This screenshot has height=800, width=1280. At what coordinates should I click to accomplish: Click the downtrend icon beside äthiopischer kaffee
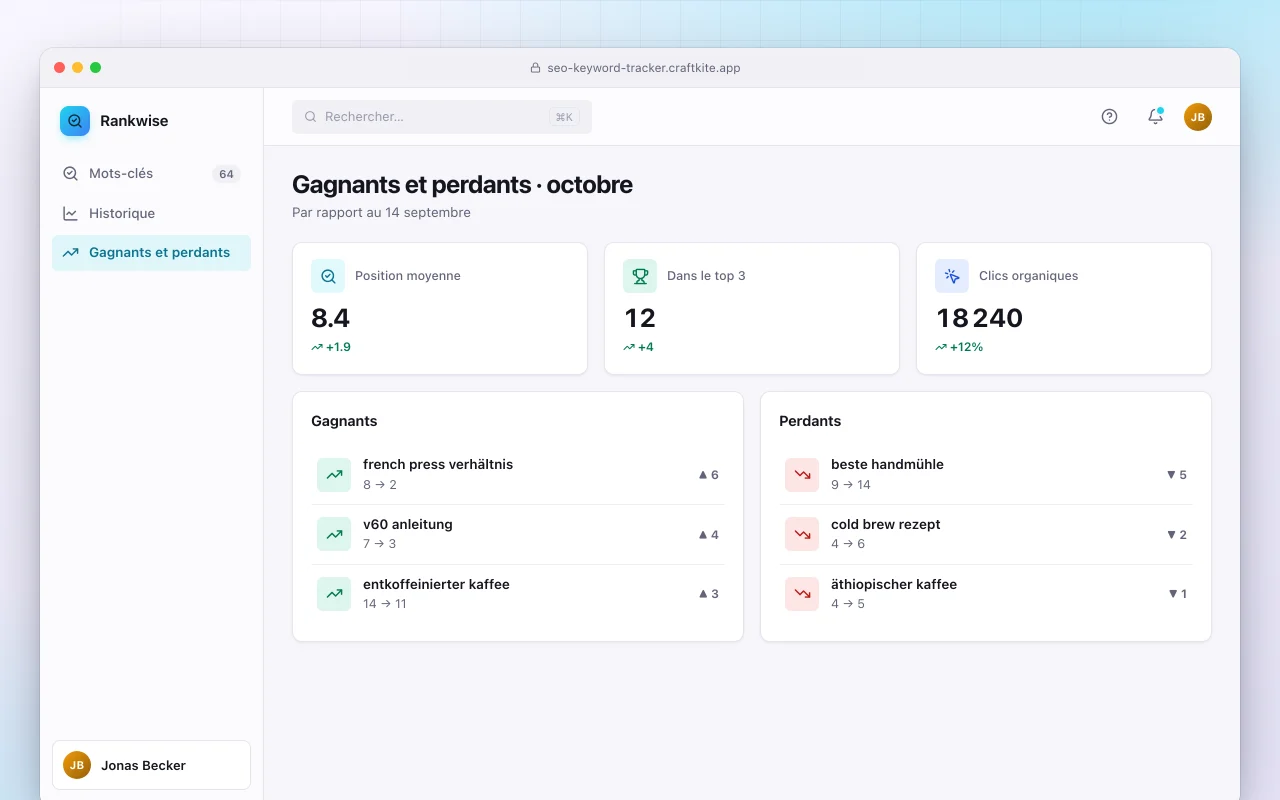(802, 594)
